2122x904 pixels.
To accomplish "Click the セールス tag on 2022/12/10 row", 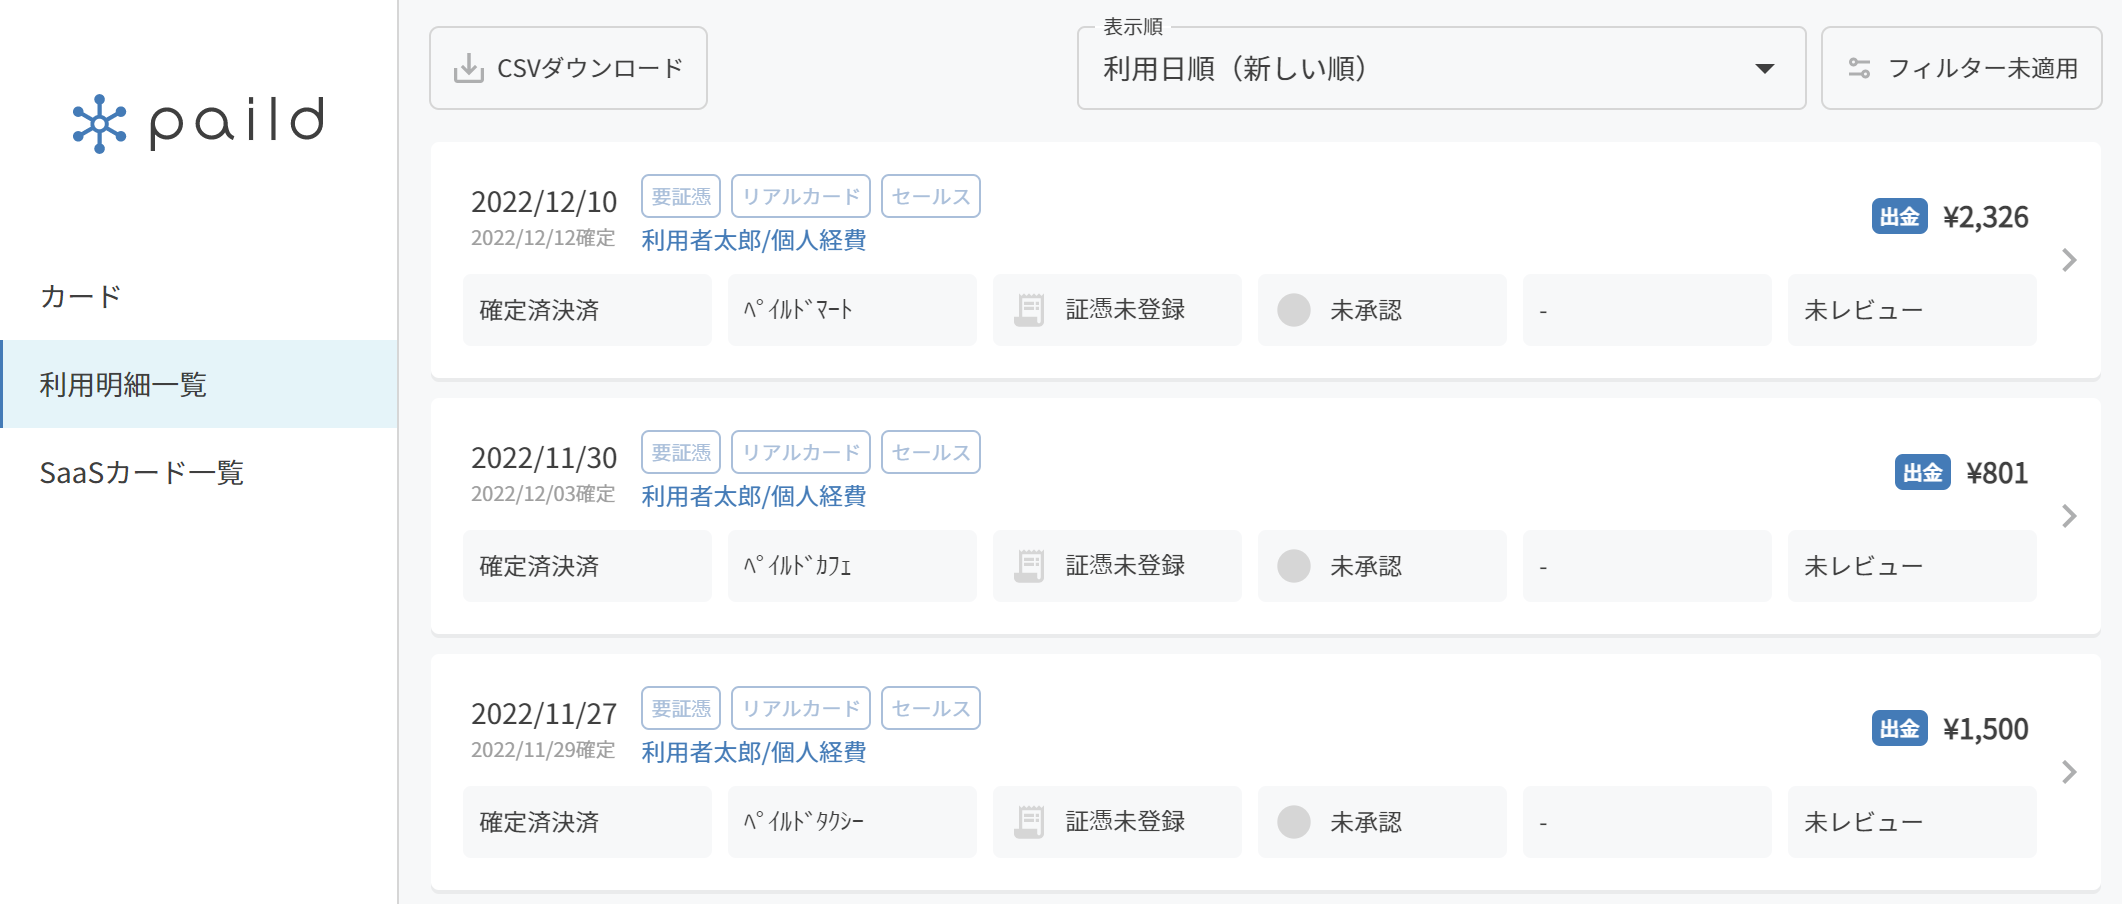I will click(931, 196).
